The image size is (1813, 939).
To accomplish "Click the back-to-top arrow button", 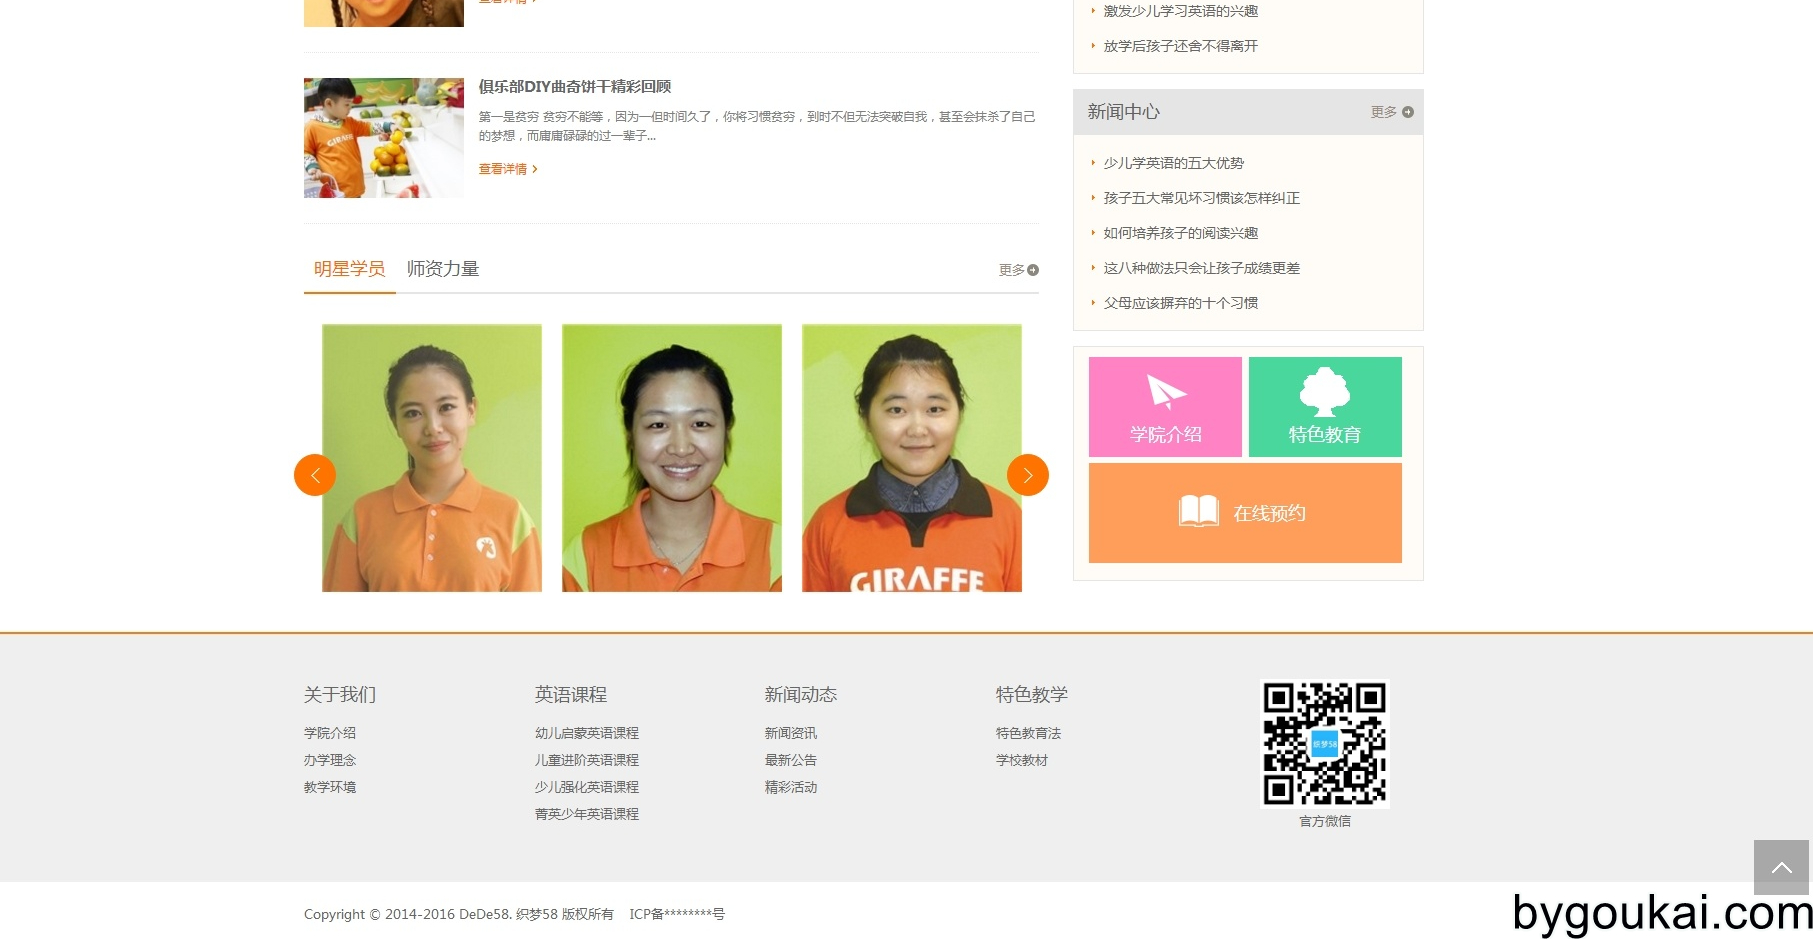I will [x=1782, y=867].
